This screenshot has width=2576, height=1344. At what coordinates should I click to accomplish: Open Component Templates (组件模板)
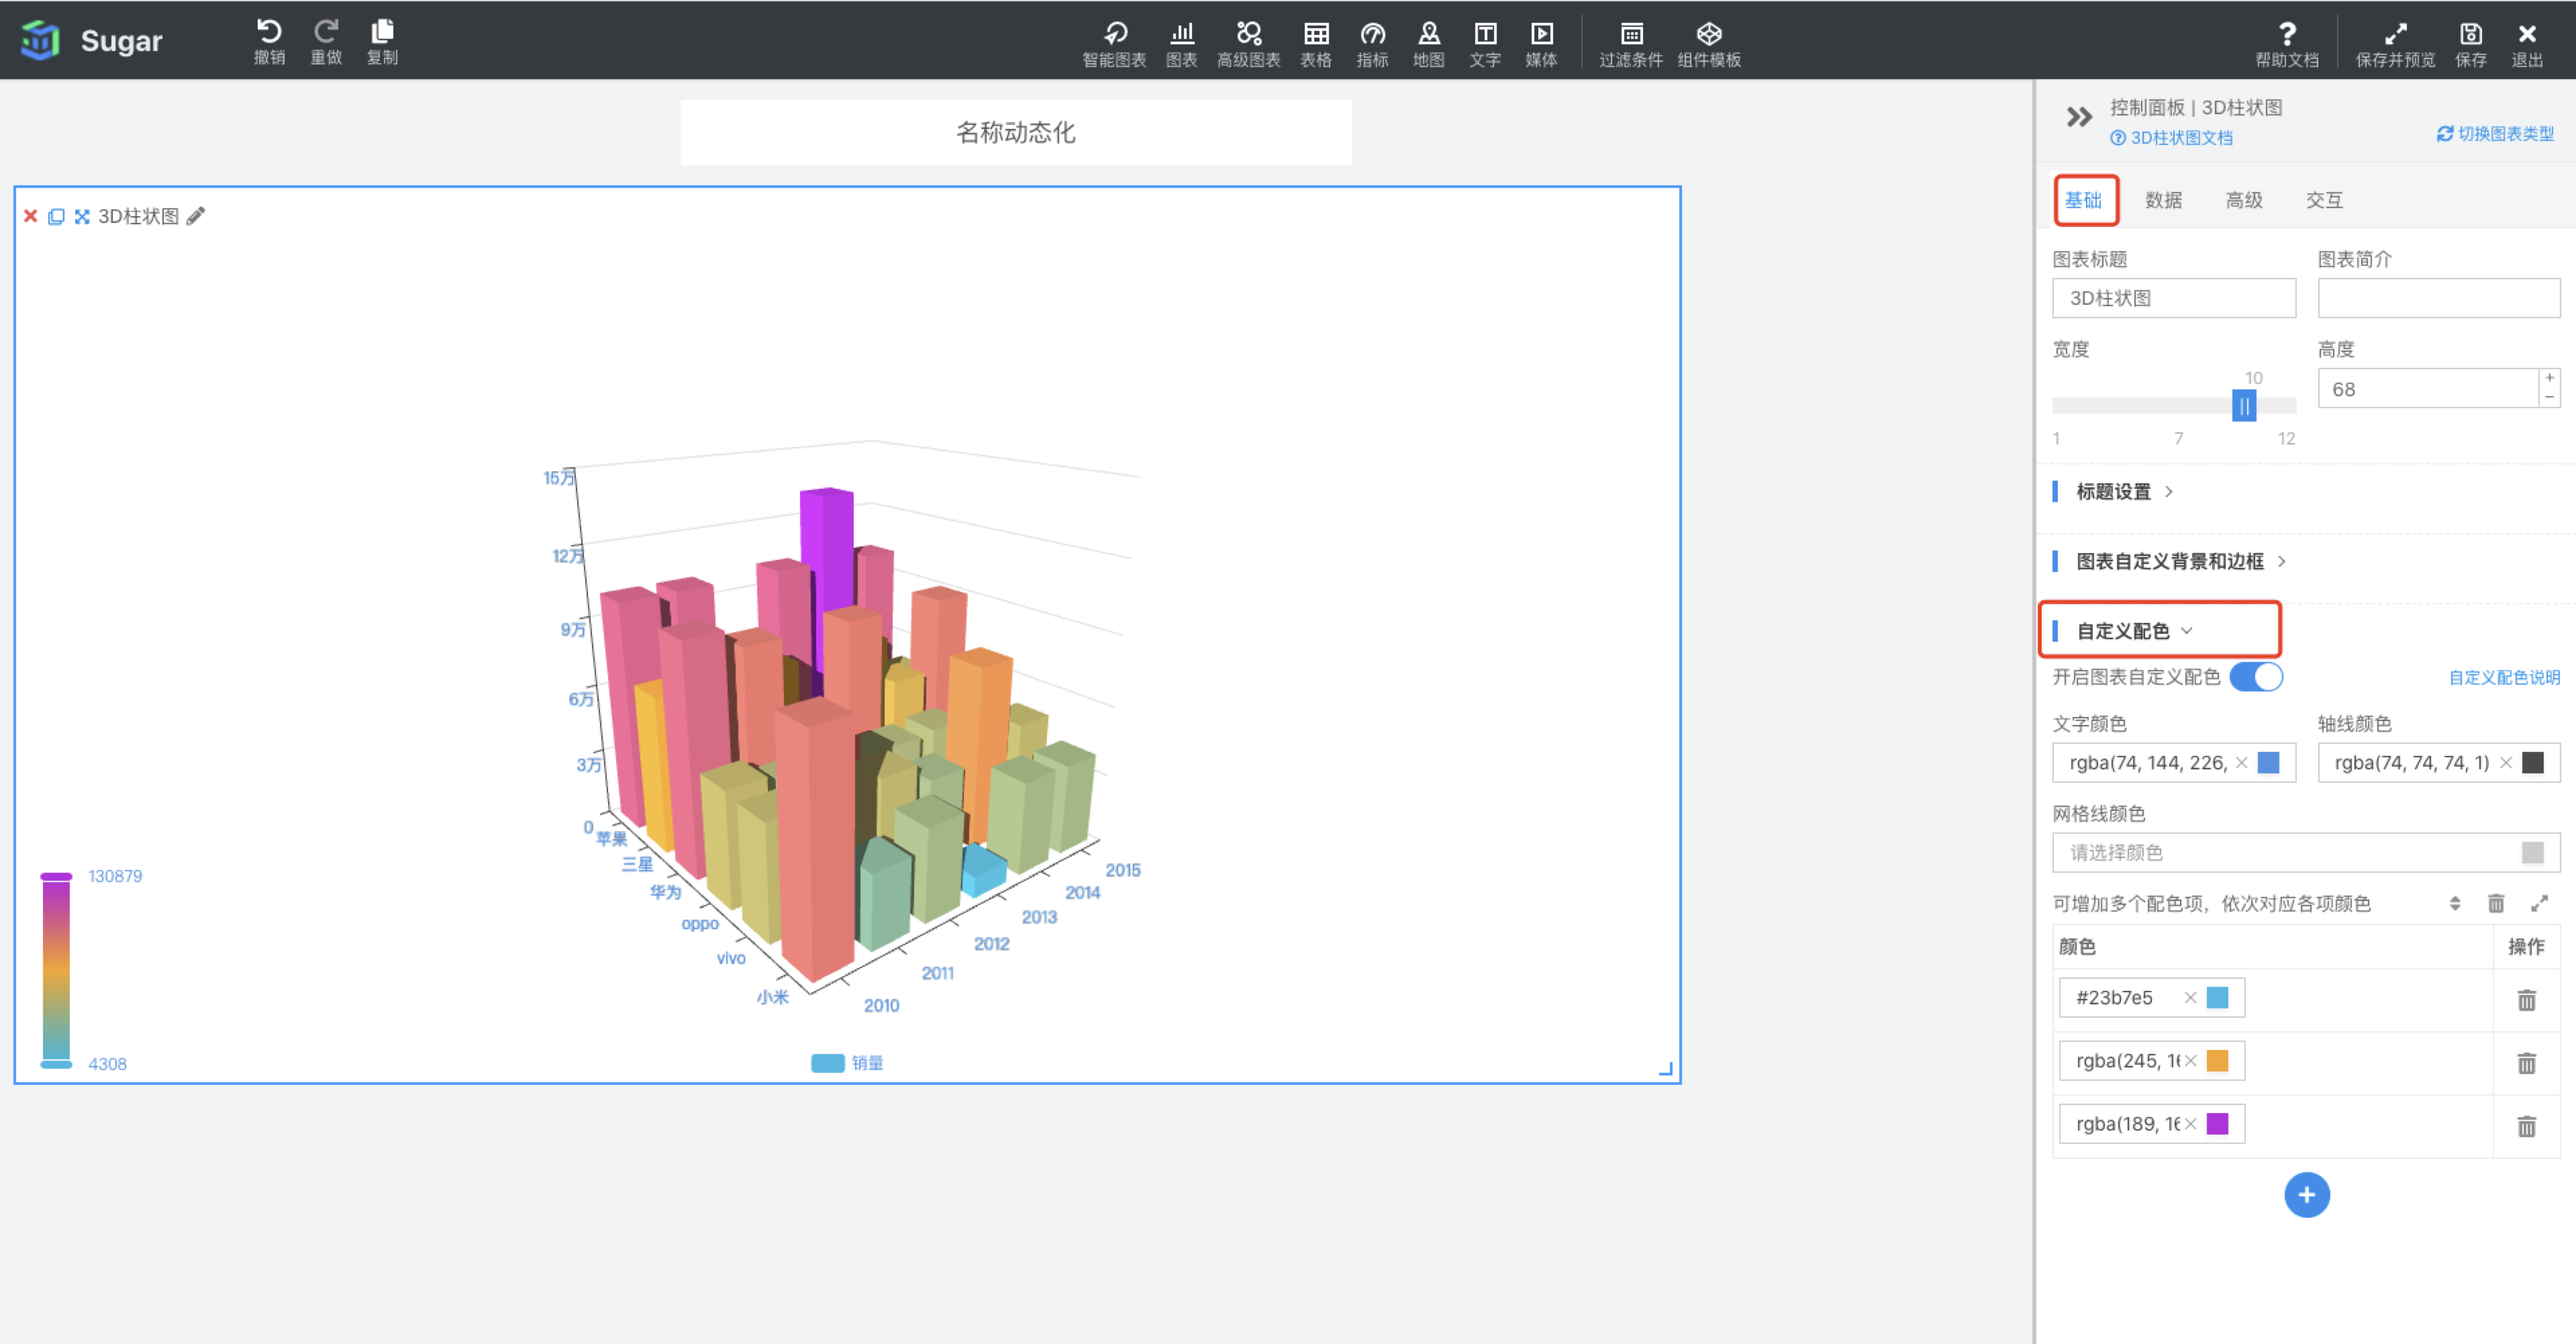[1709, 44]
